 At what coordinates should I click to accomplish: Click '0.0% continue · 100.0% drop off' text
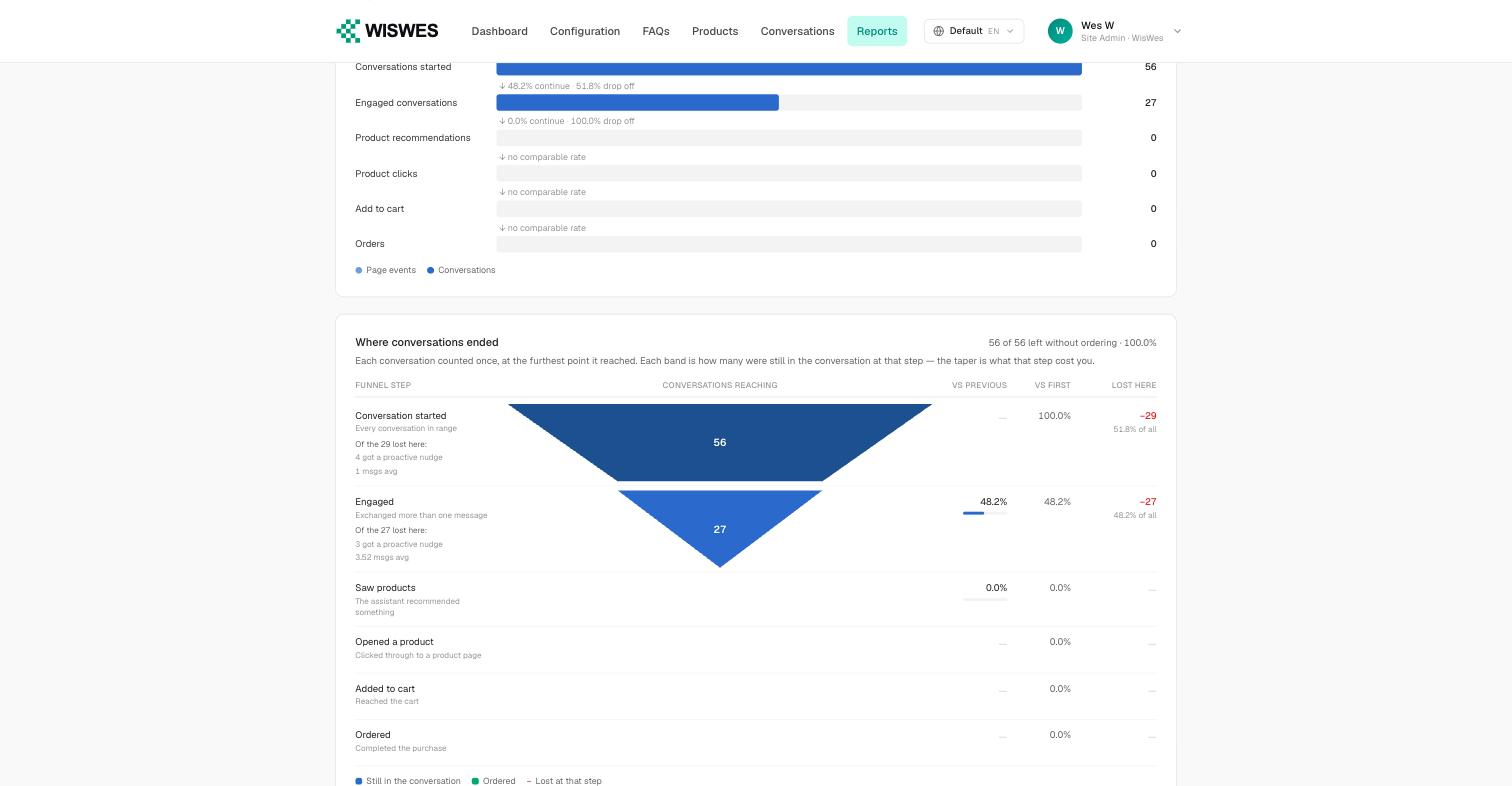tap(571, 121)
